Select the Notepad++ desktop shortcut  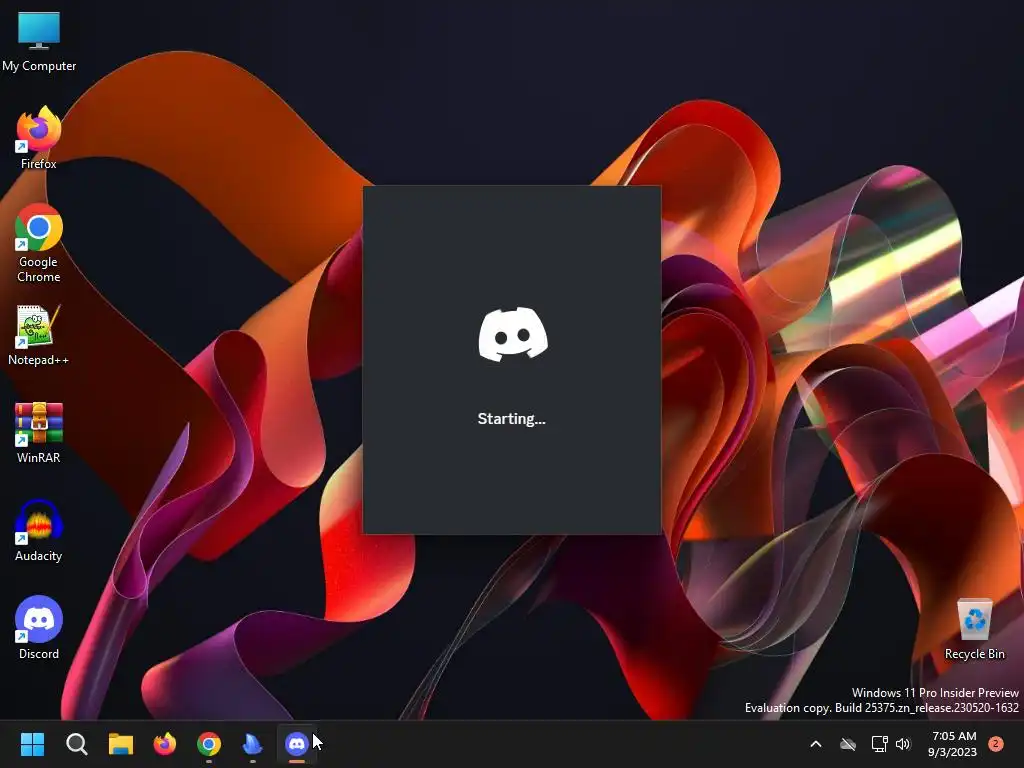pyautogui.click(x=39, y=334)
